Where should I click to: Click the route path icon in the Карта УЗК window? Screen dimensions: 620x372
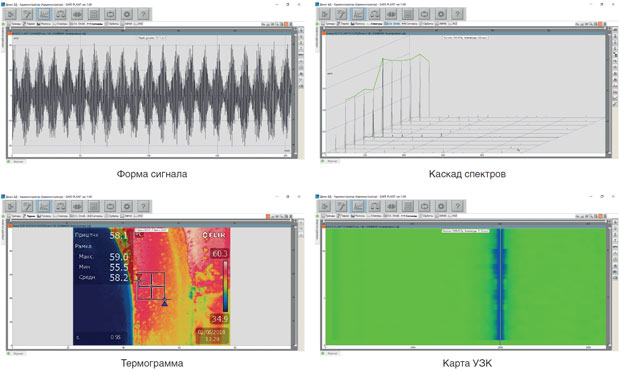375,206
